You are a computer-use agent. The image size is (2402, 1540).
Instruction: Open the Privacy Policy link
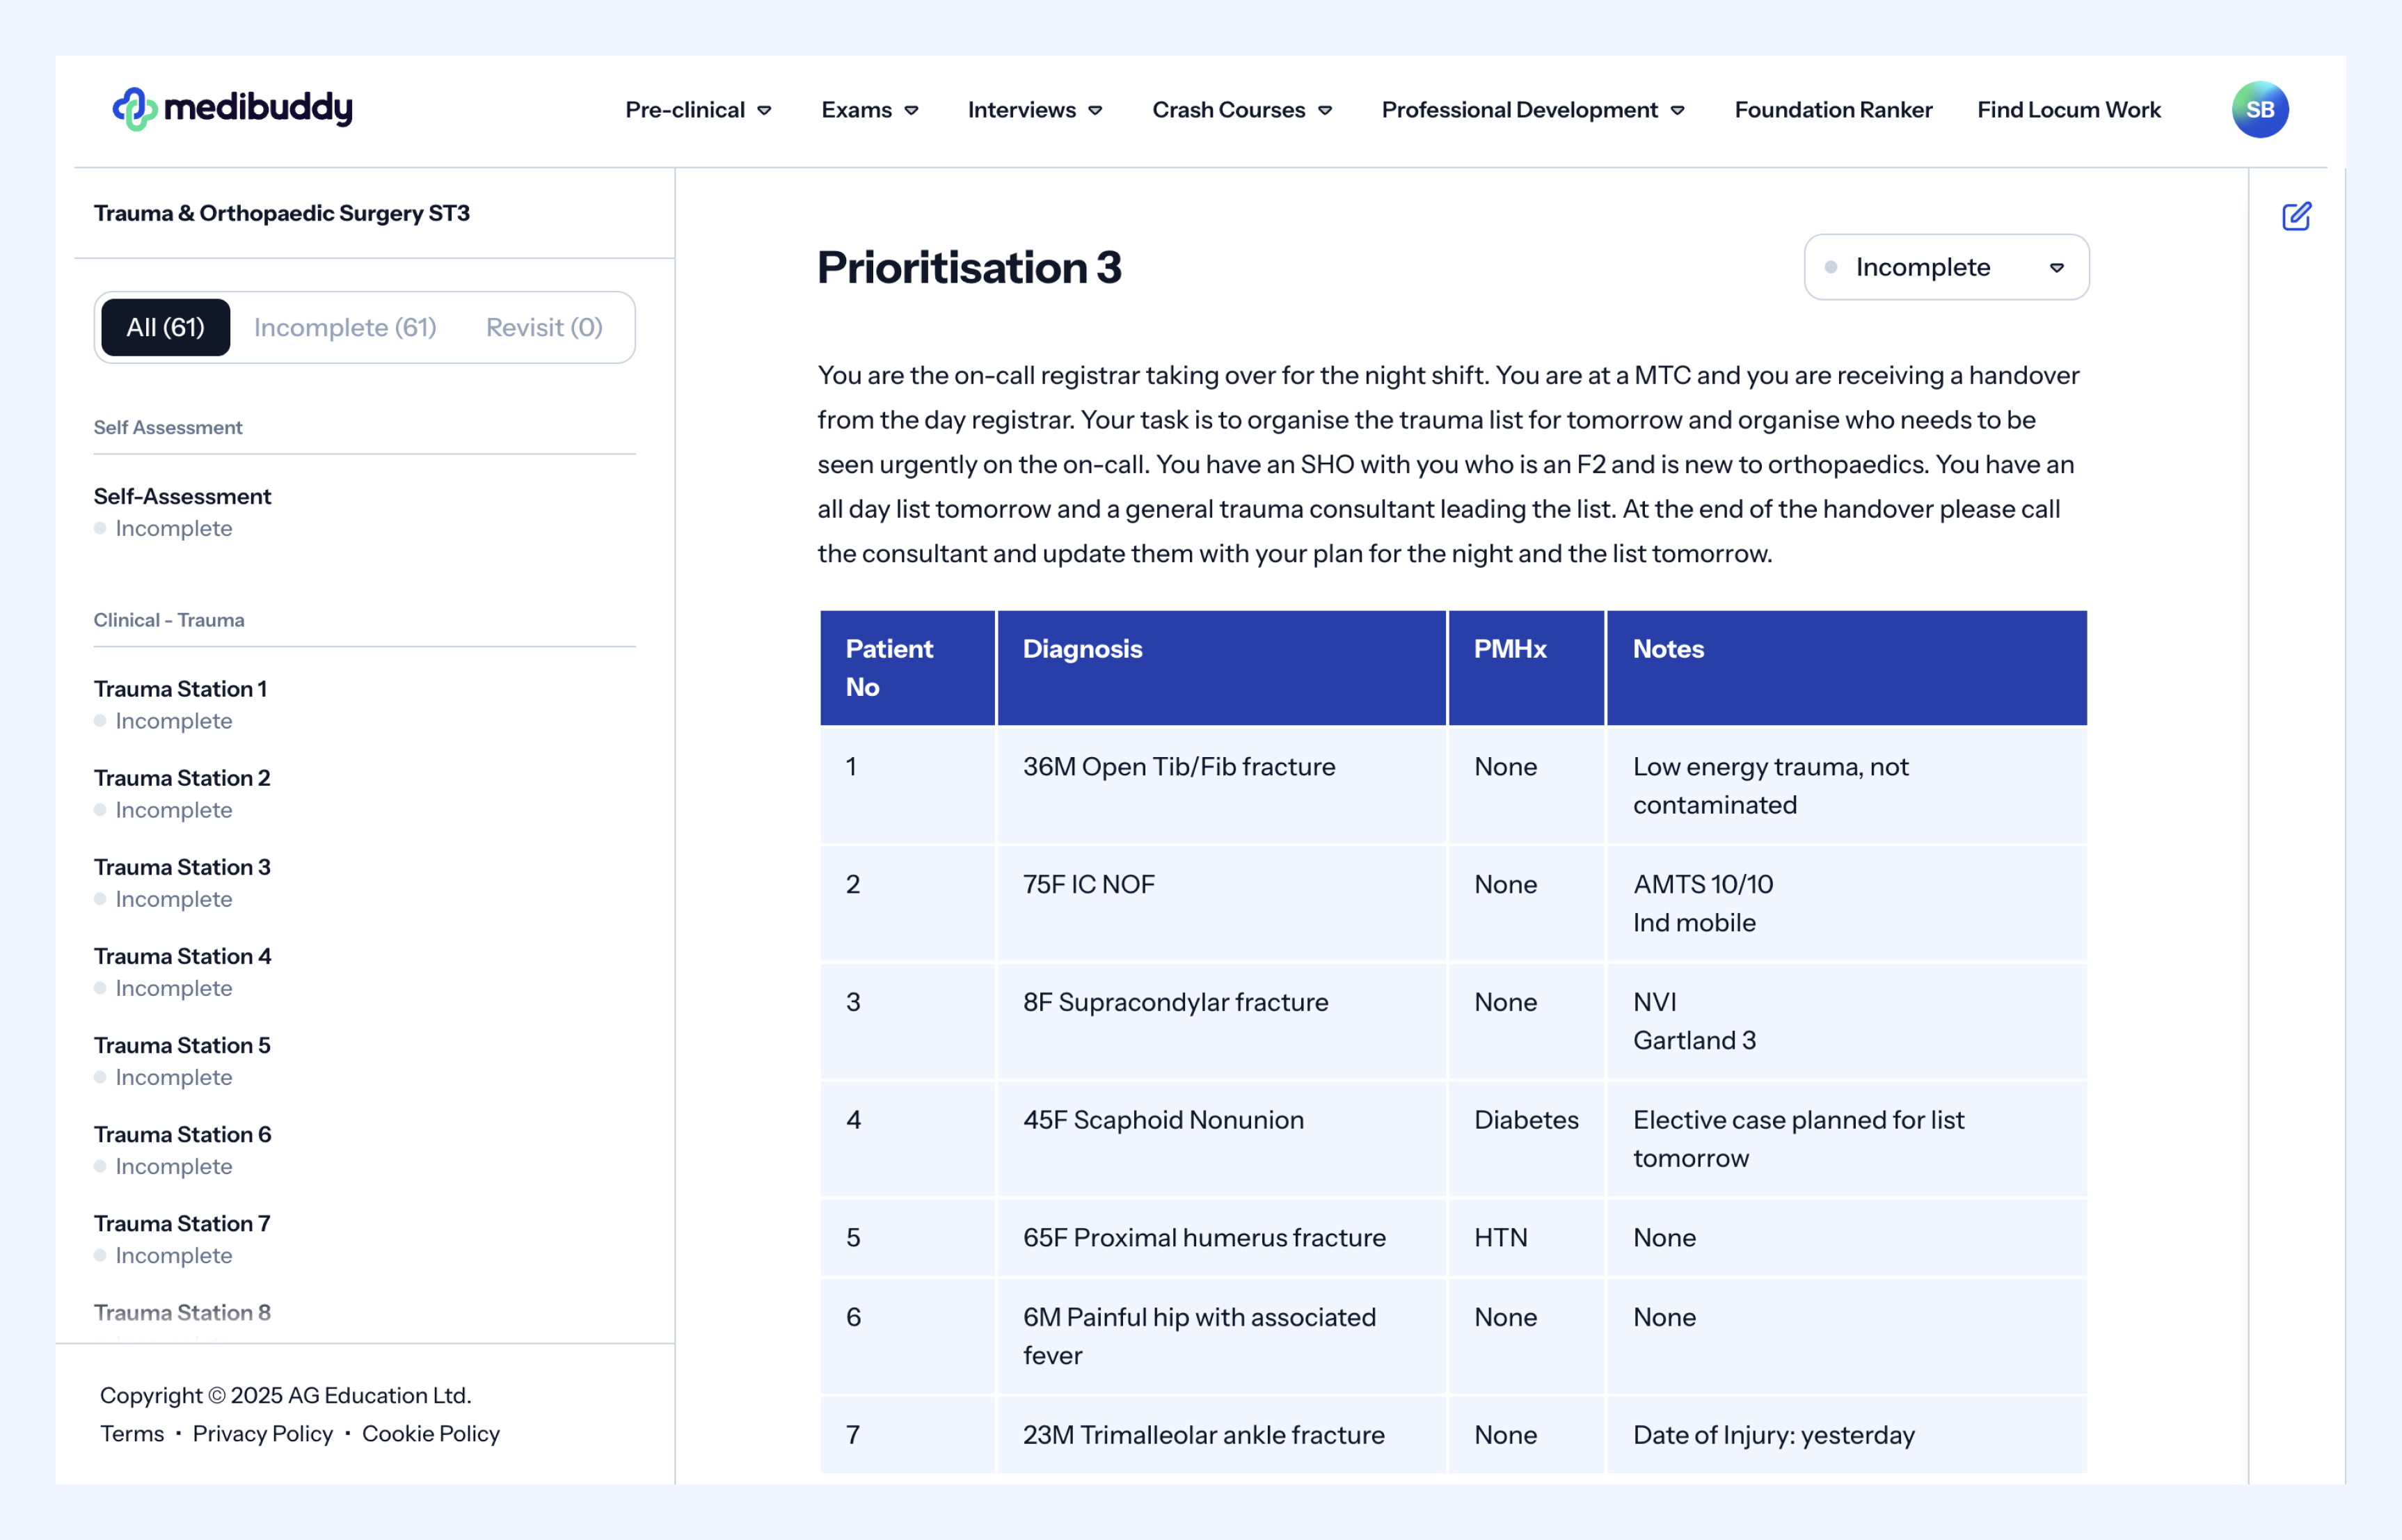coord(262,1433)
